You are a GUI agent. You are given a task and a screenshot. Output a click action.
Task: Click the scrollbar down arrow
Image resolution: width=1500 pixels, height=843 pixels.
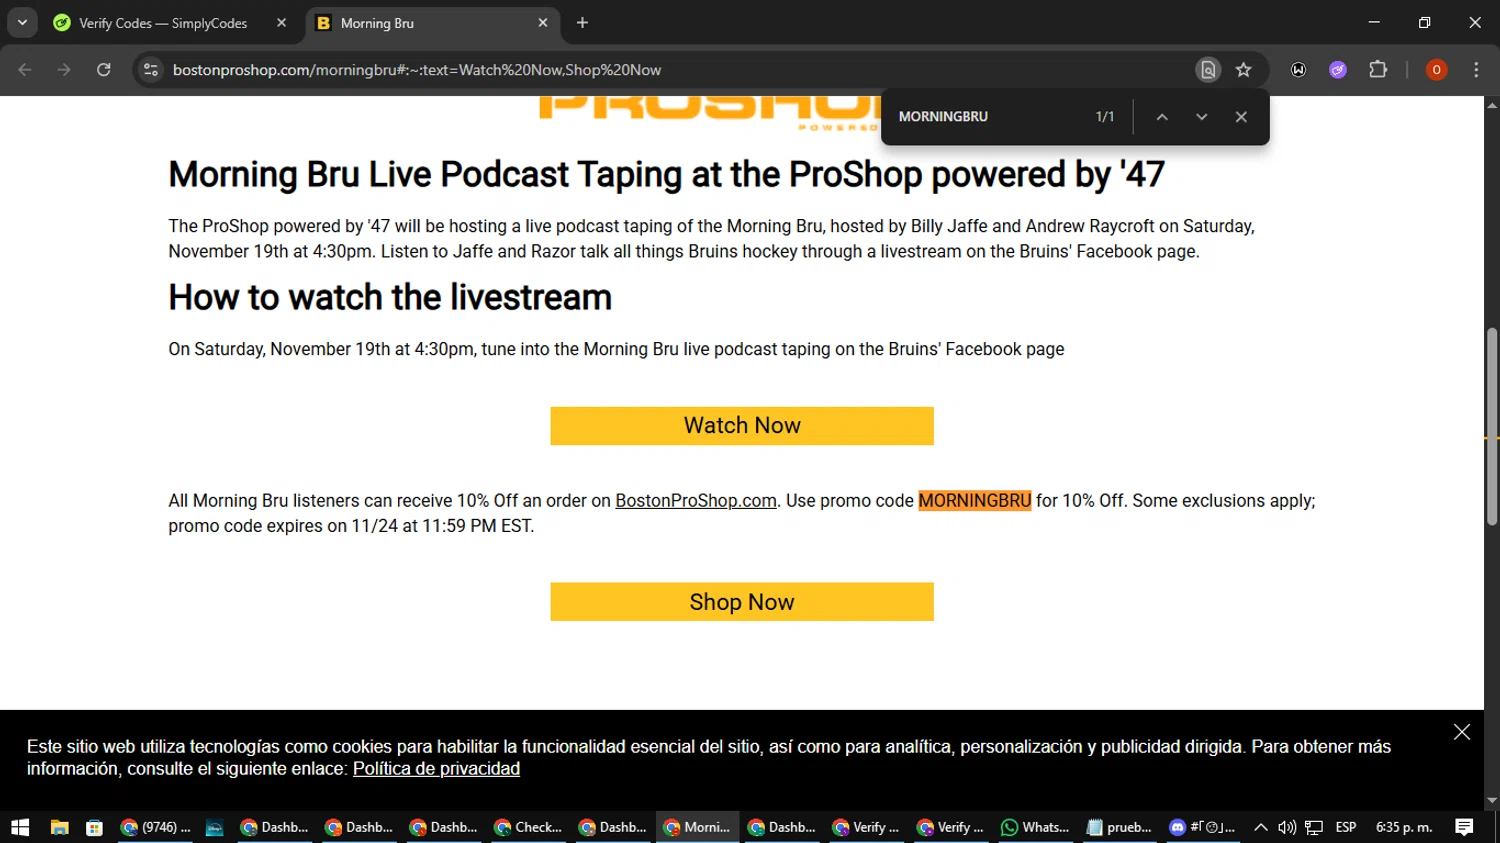coord(1492,801)
